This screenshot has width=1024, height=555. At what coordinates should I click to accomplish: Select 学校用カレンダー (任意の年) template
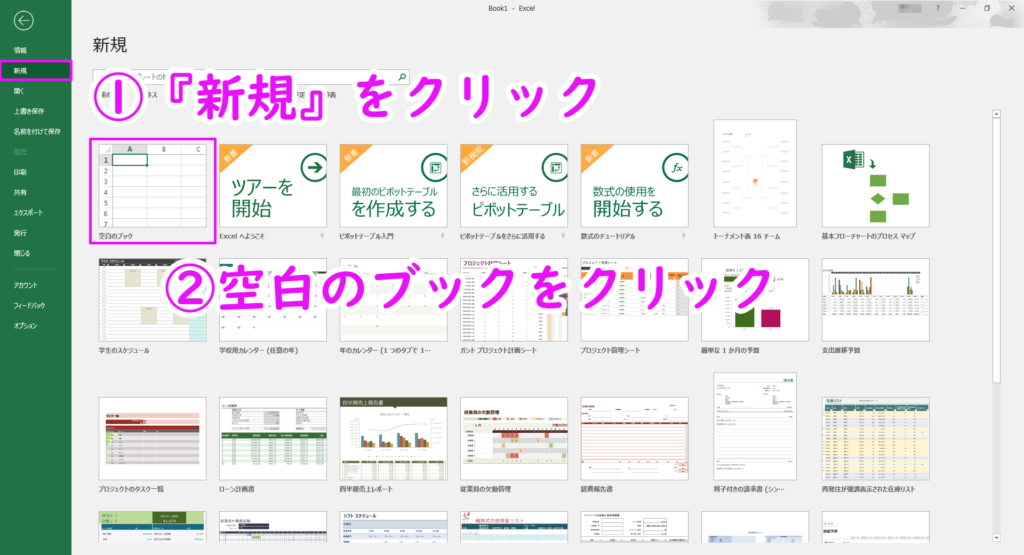pyautogui.click(x=273, y=300)
